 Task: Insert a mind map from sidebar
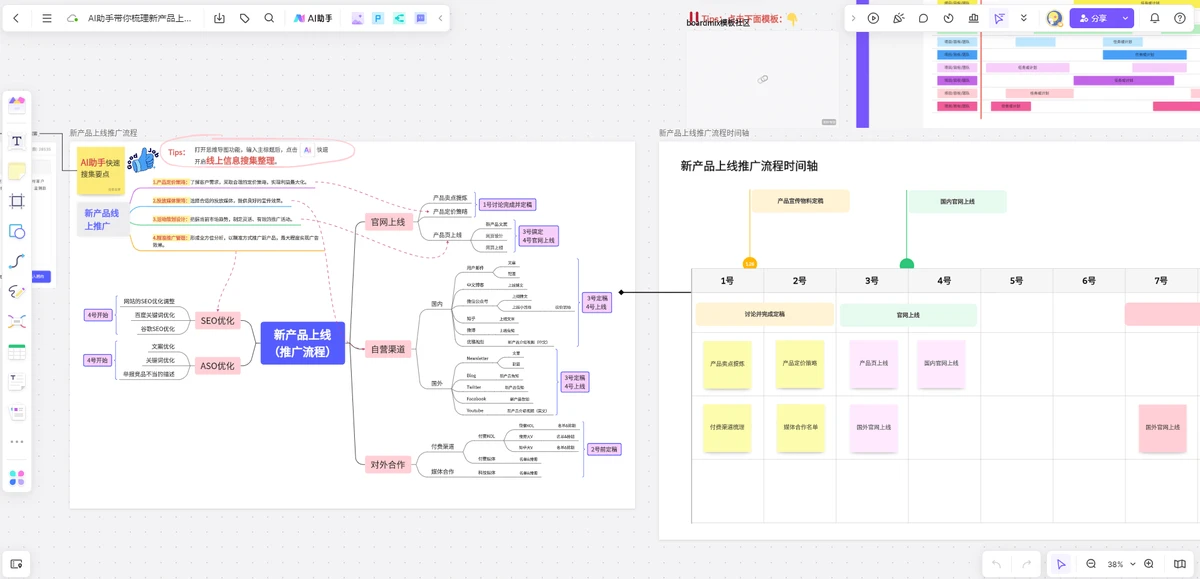tap(17, 322)
